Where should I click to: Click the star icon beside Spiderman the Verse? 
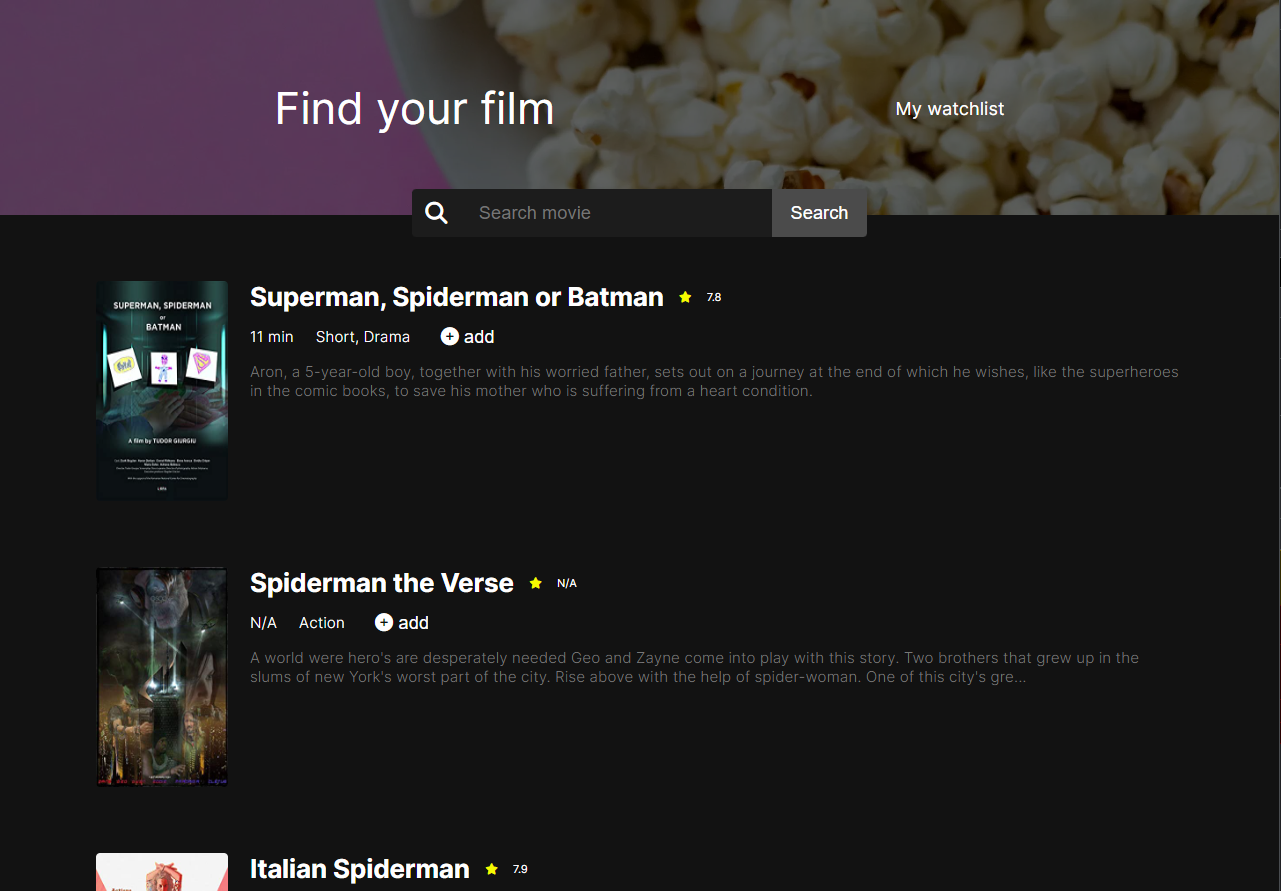[x=536, y=583]
